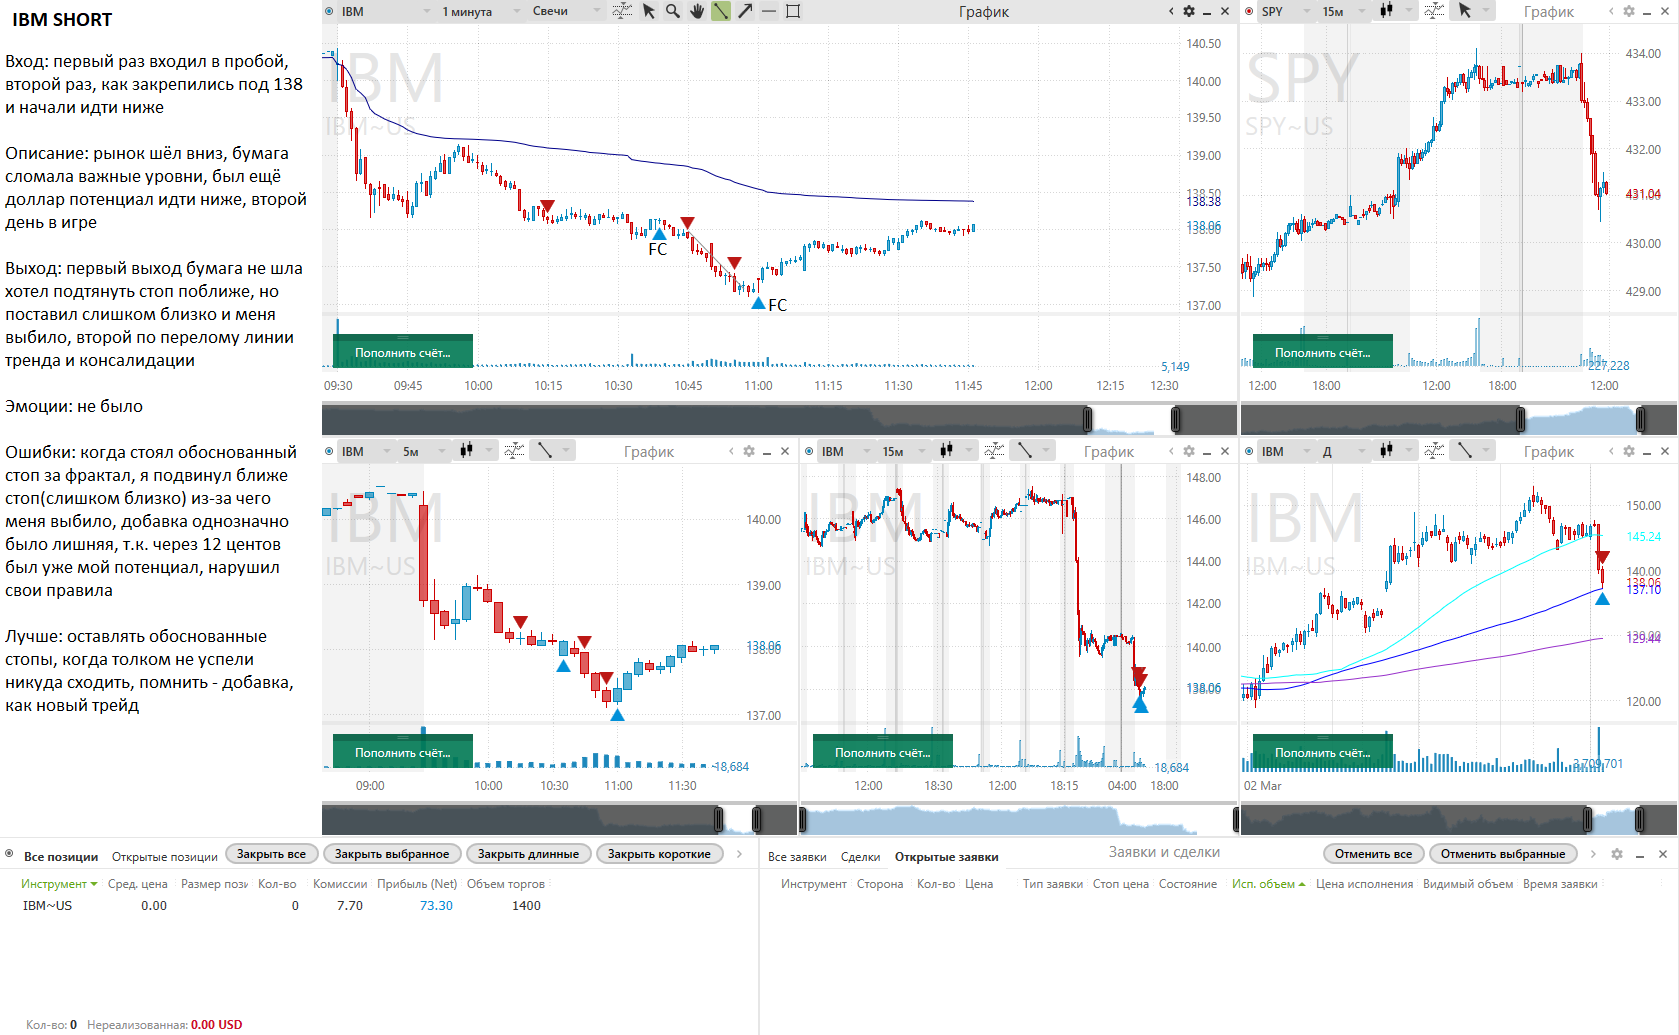Open settings gear of the IBM 5м chart
The width and height of the screenshot is (1679, 1035).
tap(749, 451)
